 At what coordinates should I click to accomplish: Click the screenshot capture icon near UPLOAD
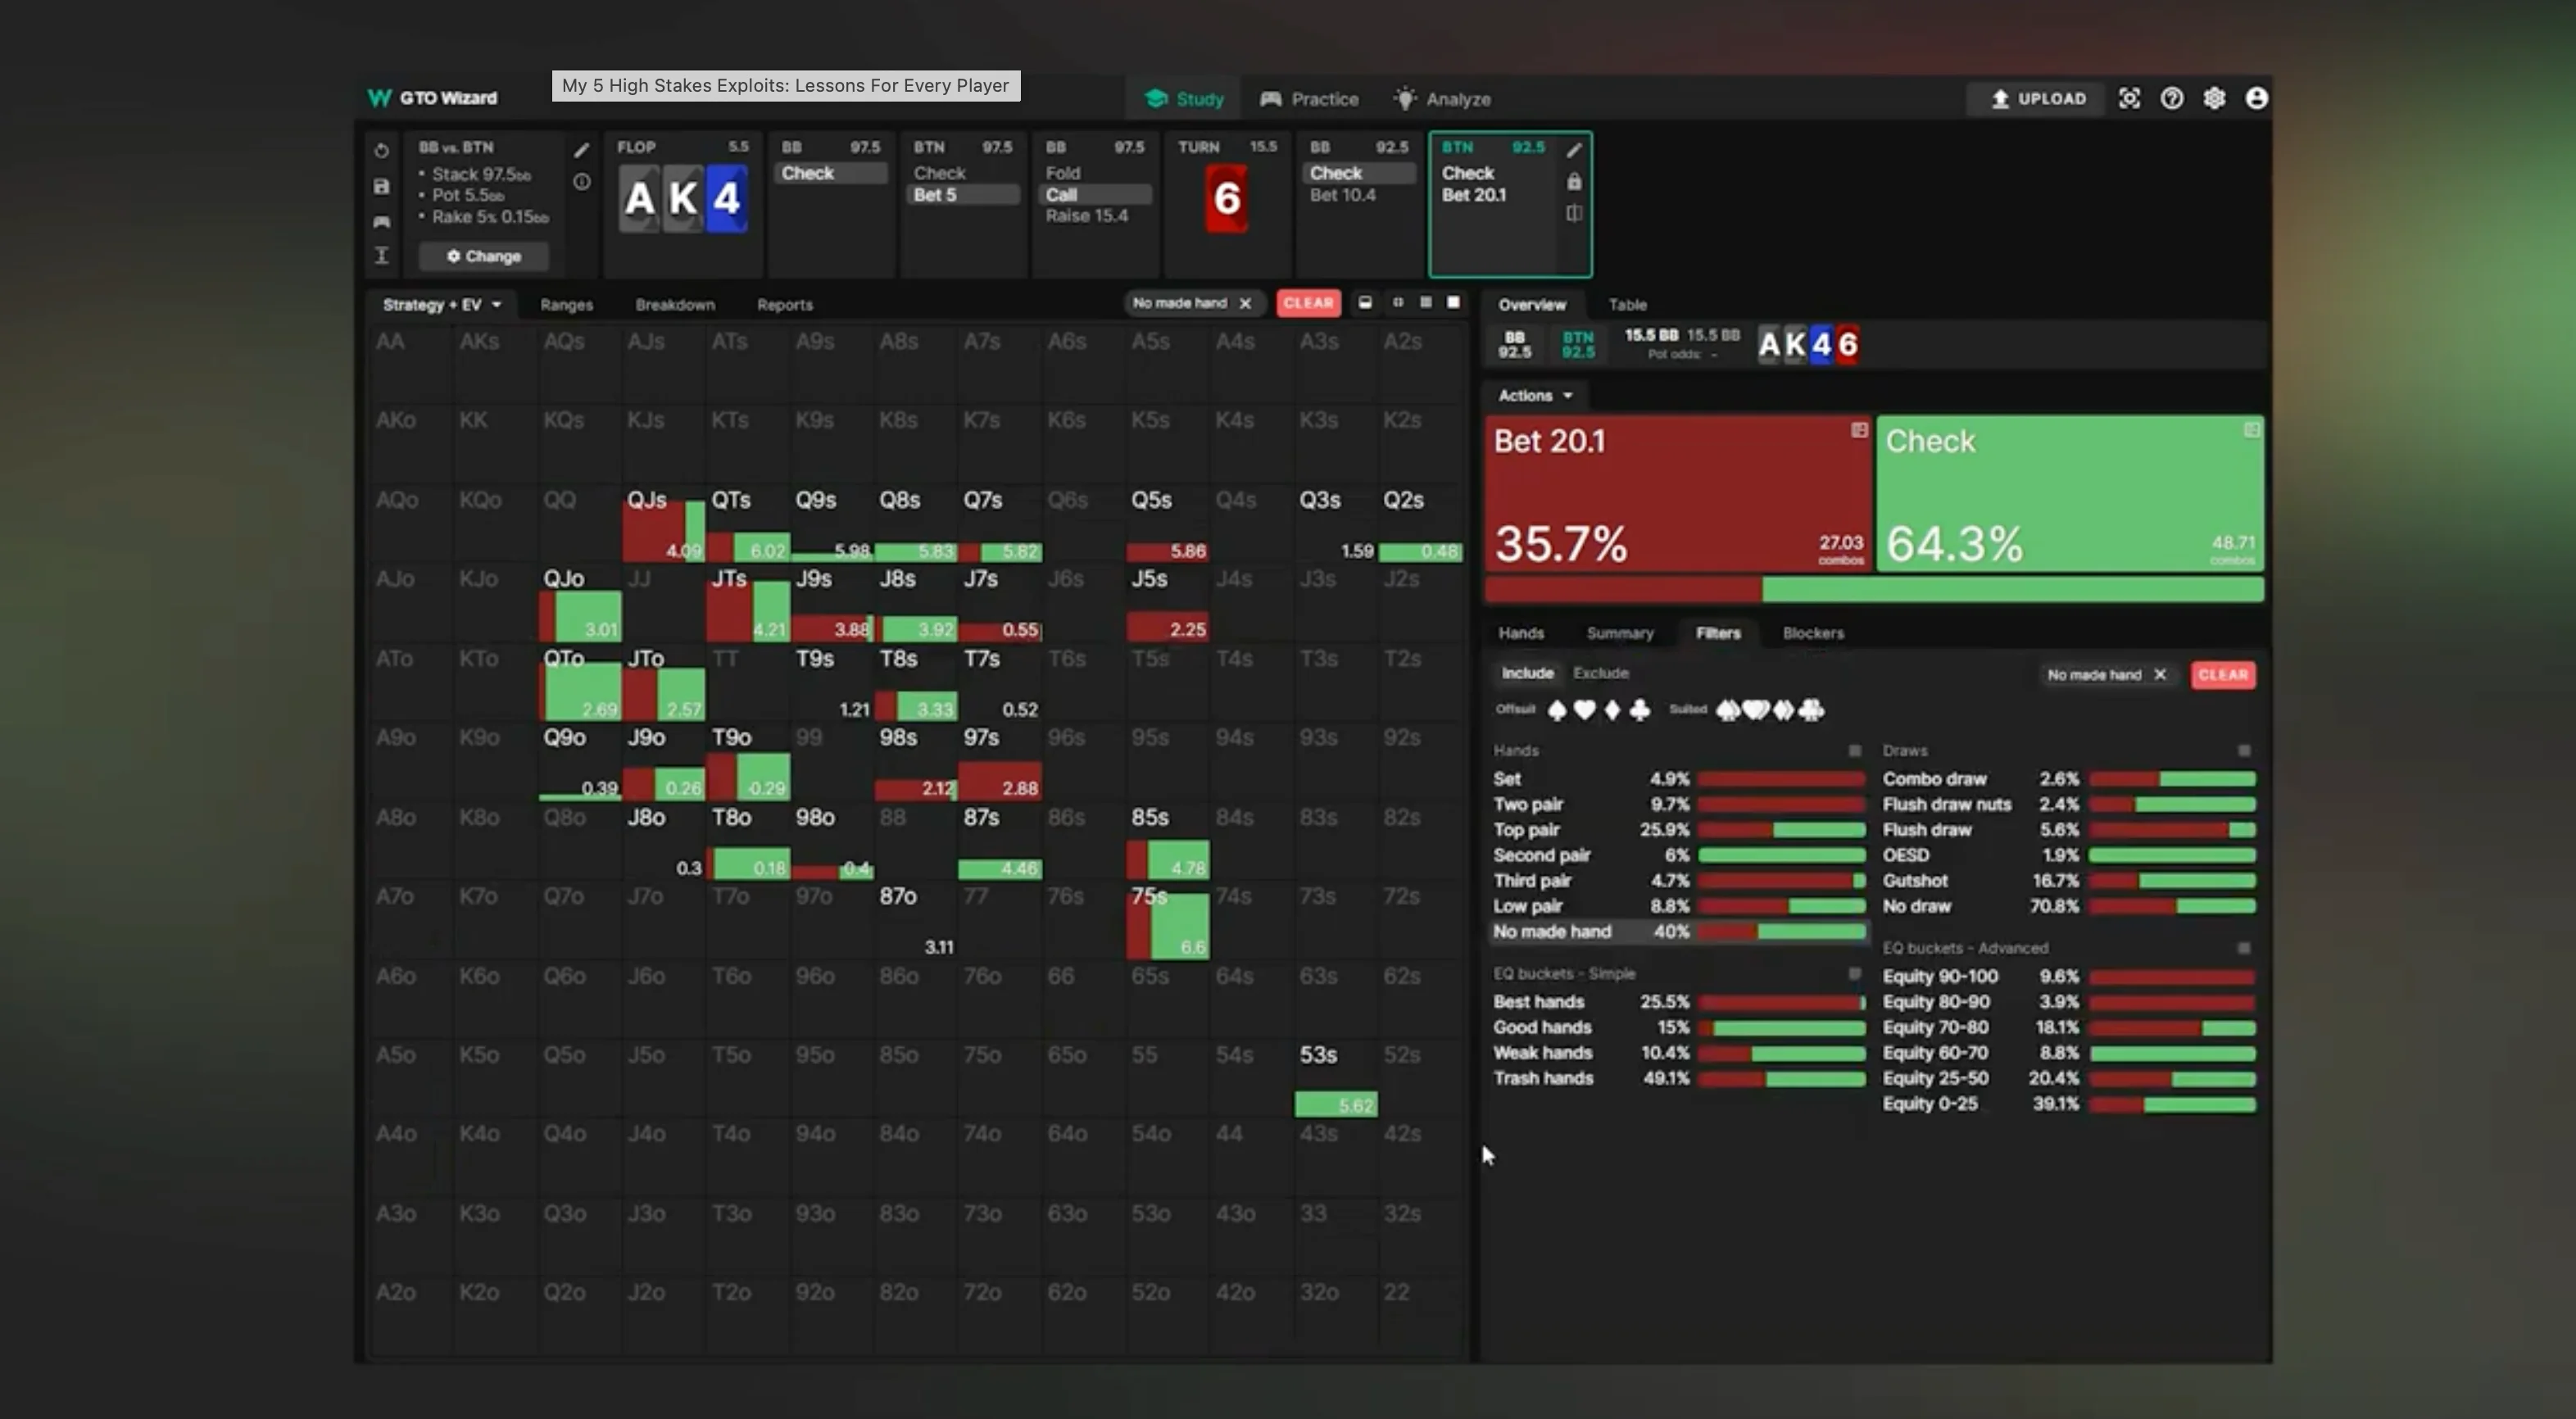coord(2129,98)
